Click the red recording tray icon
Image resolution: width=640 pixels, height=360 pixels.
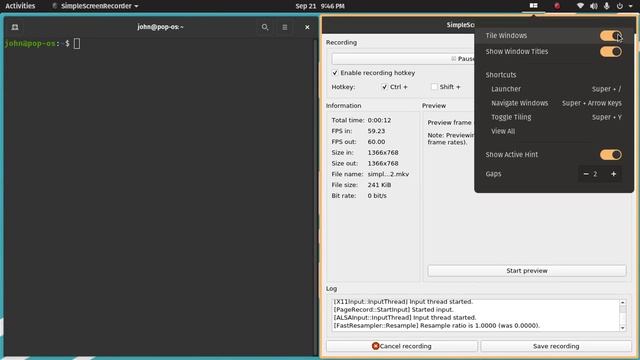[x=557, y=6]
